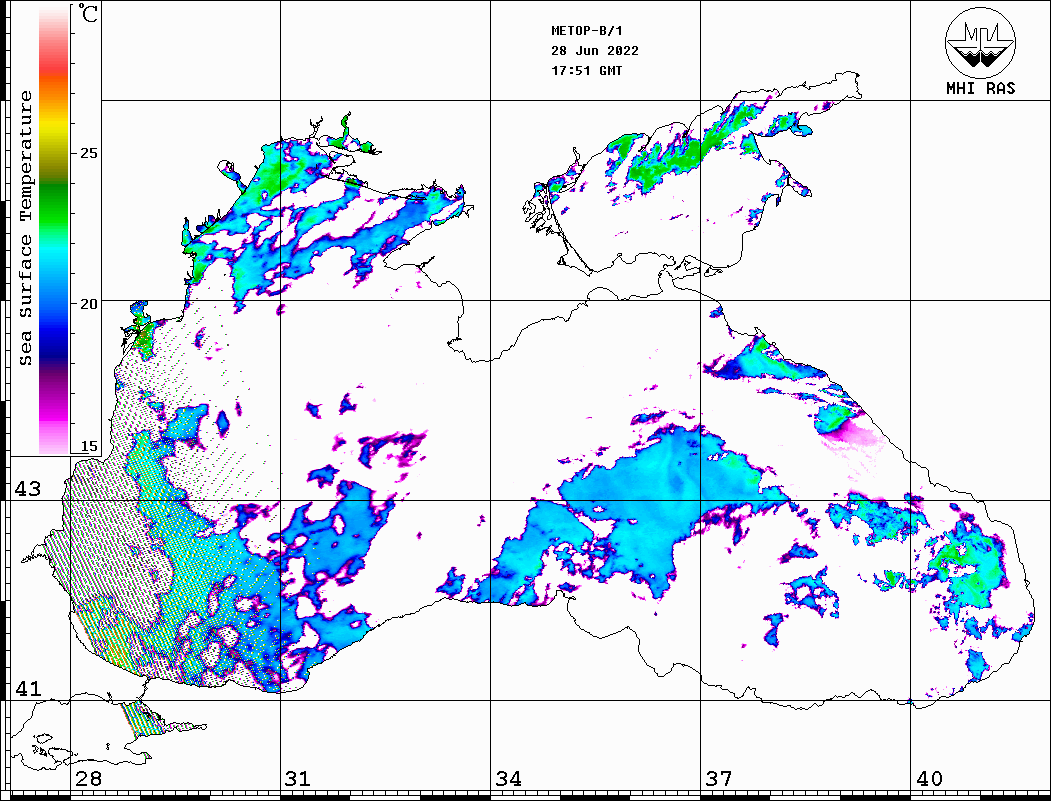The width and height of the screenshot is (1051, 801).
Task: Click longitude label '37'
Action: pos(719,779)
